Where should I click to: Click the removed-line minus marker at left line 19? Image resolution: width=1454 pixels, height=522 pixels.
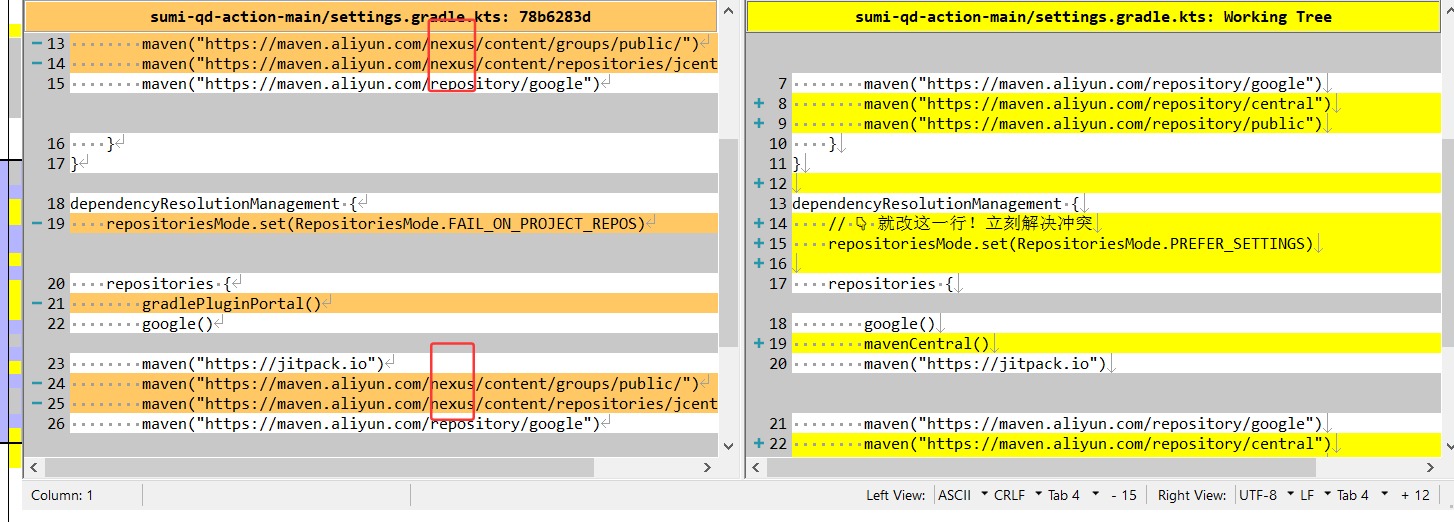coord(37,224)
